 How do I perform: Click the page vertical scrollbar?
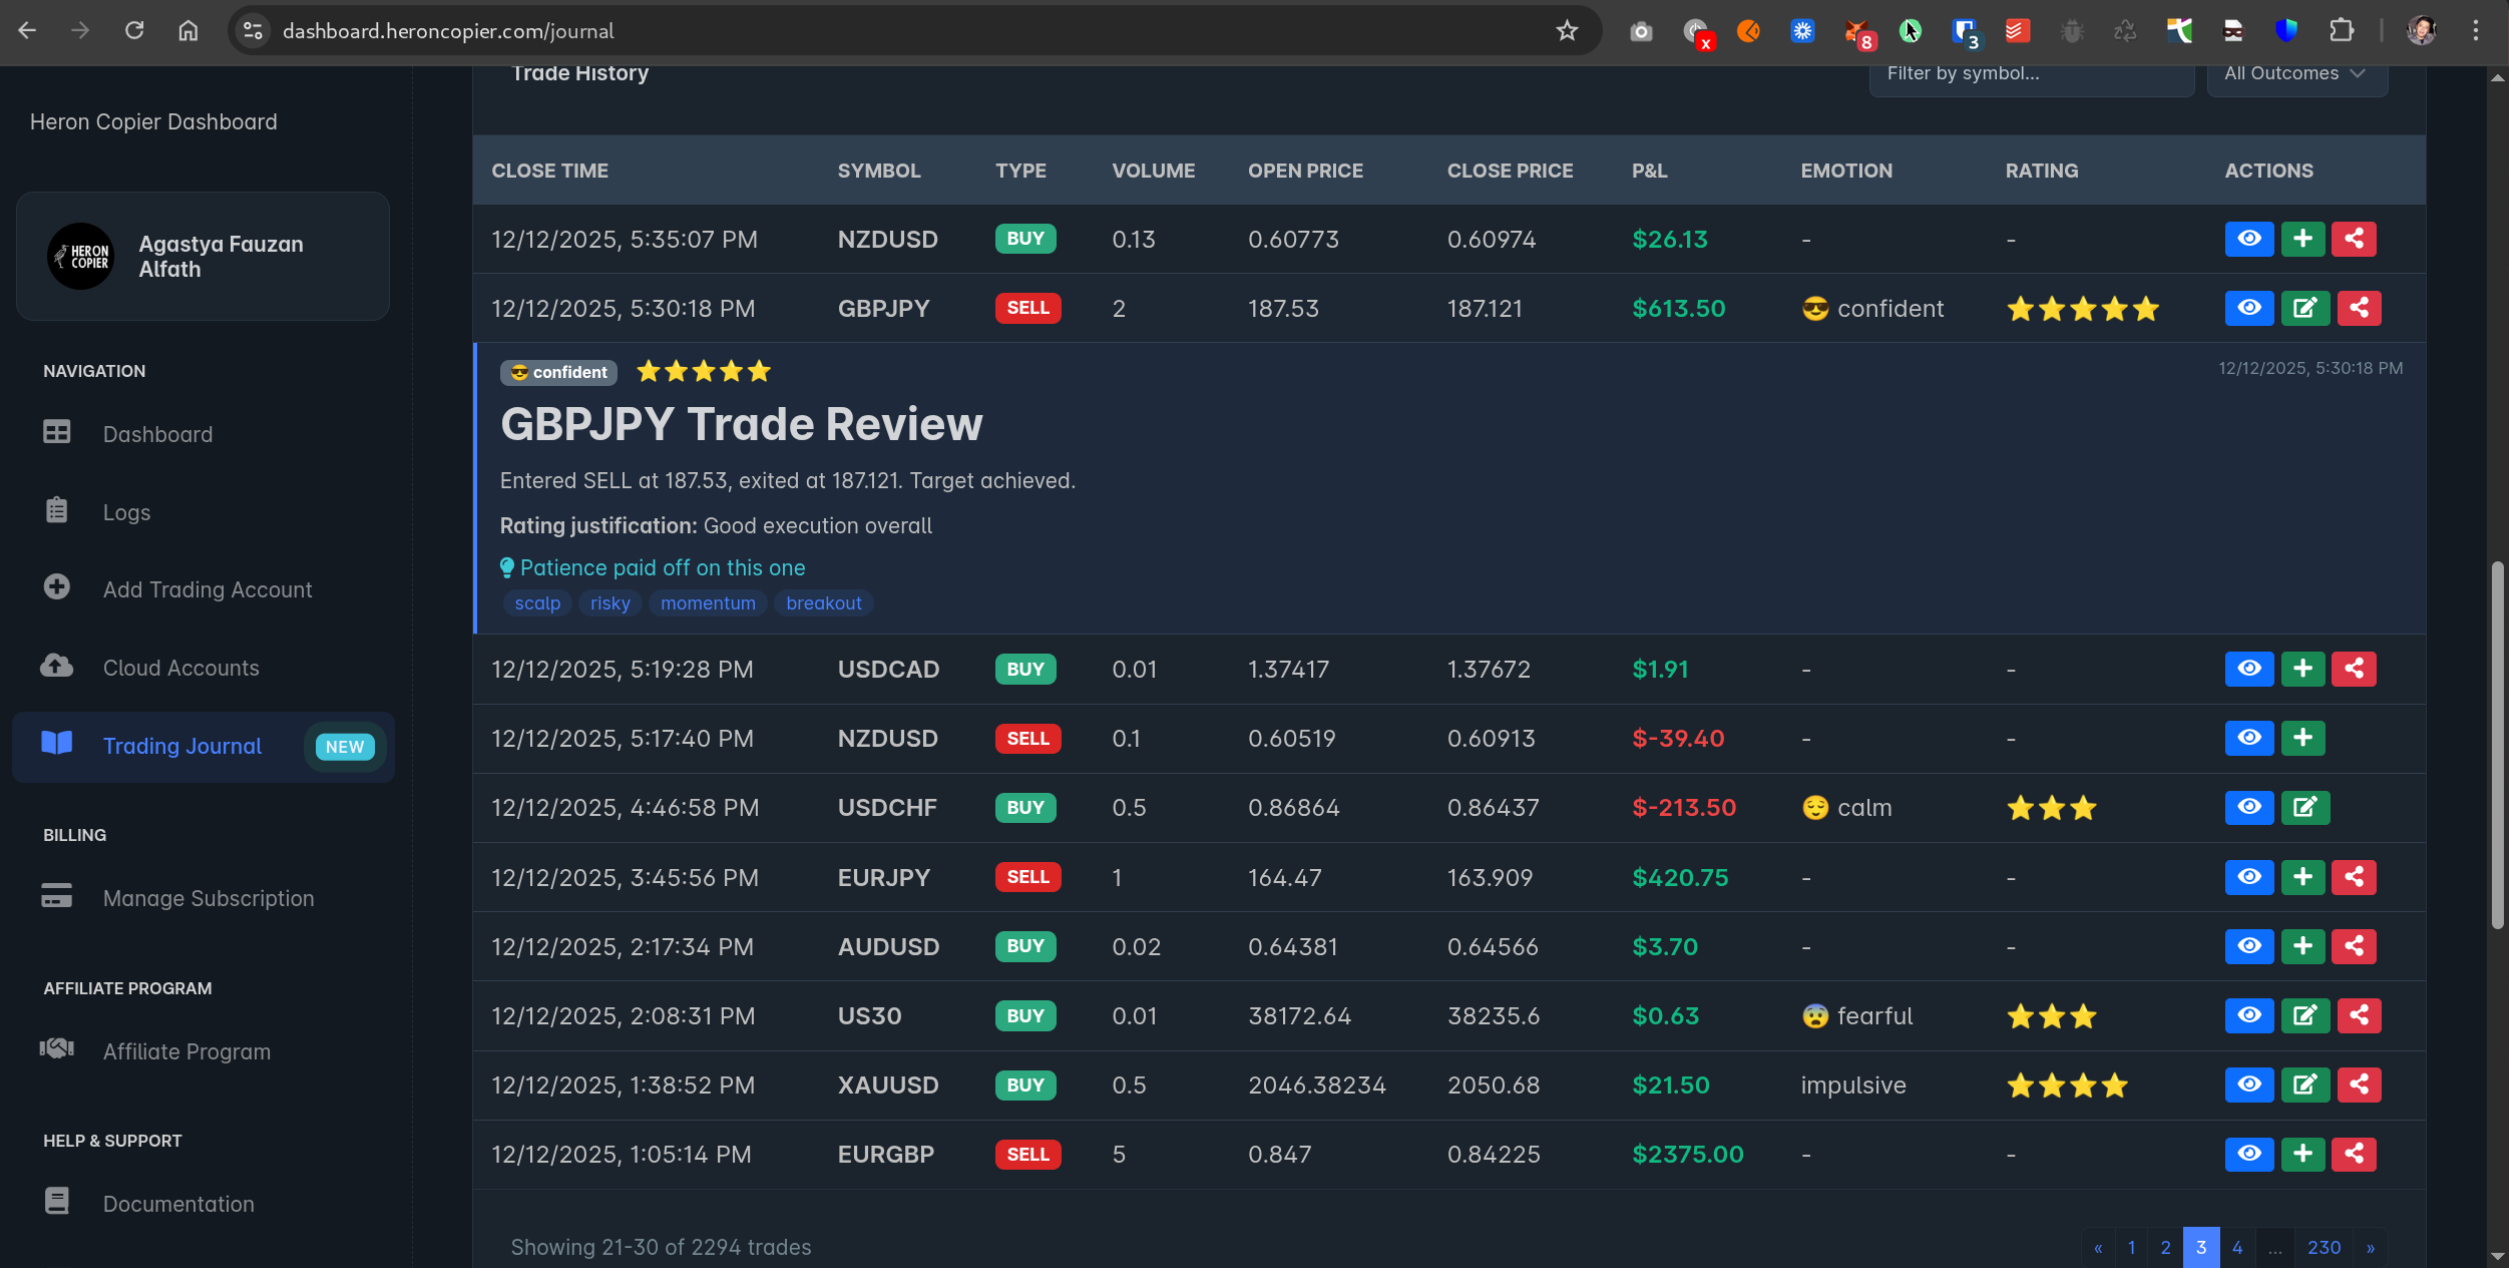[2497, 745]
